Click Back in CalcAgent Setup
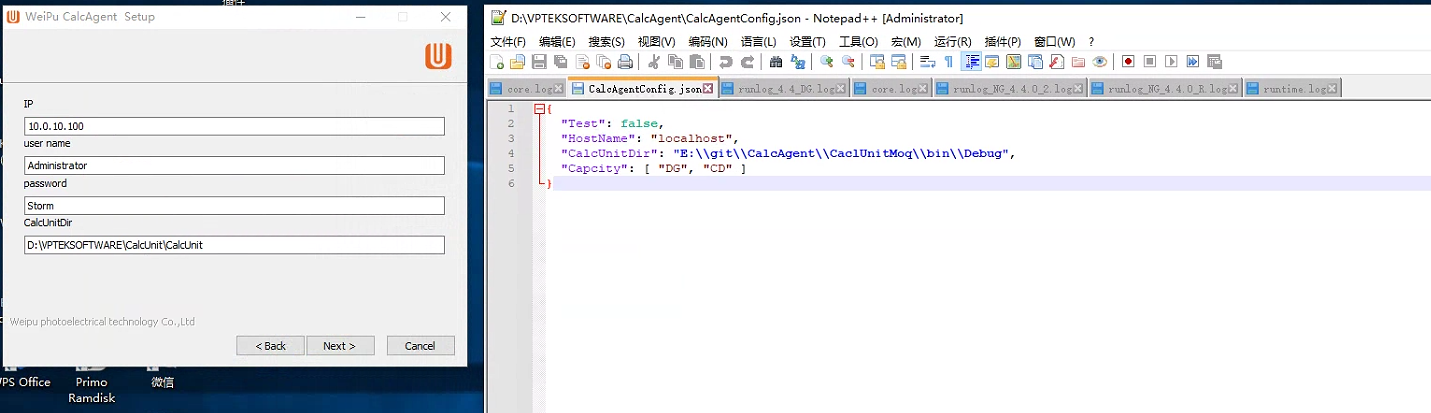The image size is (1431, 413). (x=270, y=345)
